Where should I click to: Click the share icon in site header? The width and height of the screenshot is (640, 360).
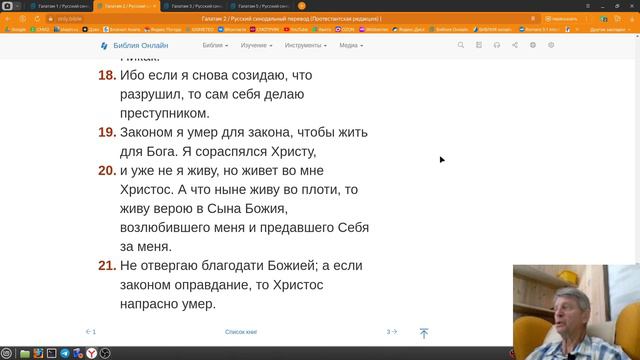(x=515, y=45)
